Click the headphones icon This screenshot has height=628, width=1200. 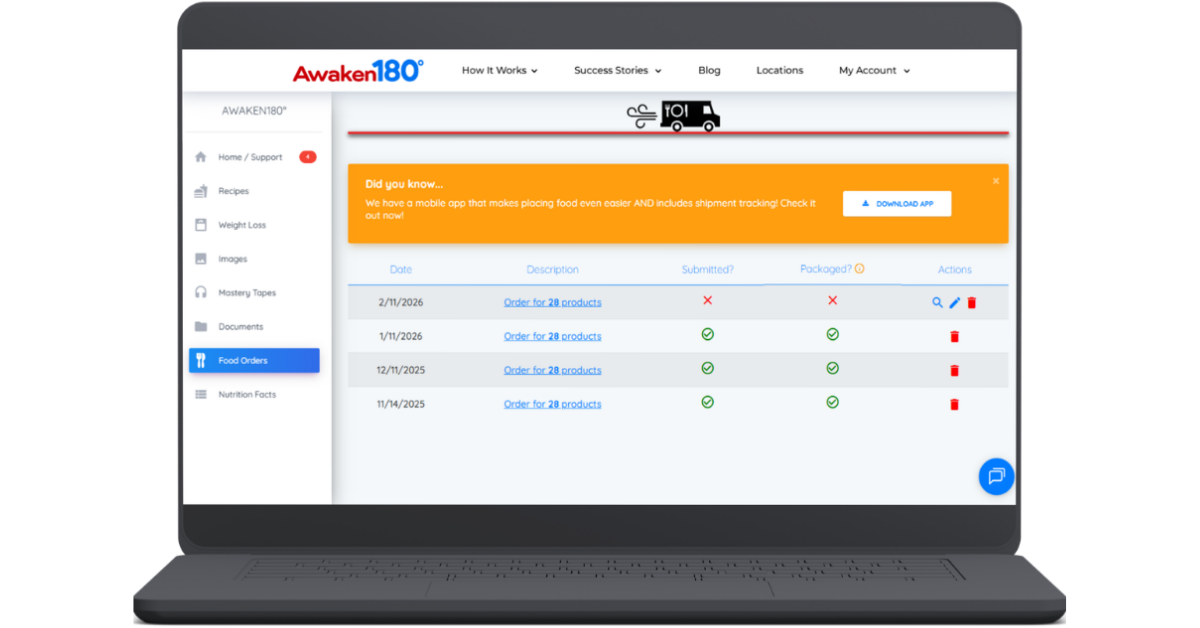coord(201,293)
